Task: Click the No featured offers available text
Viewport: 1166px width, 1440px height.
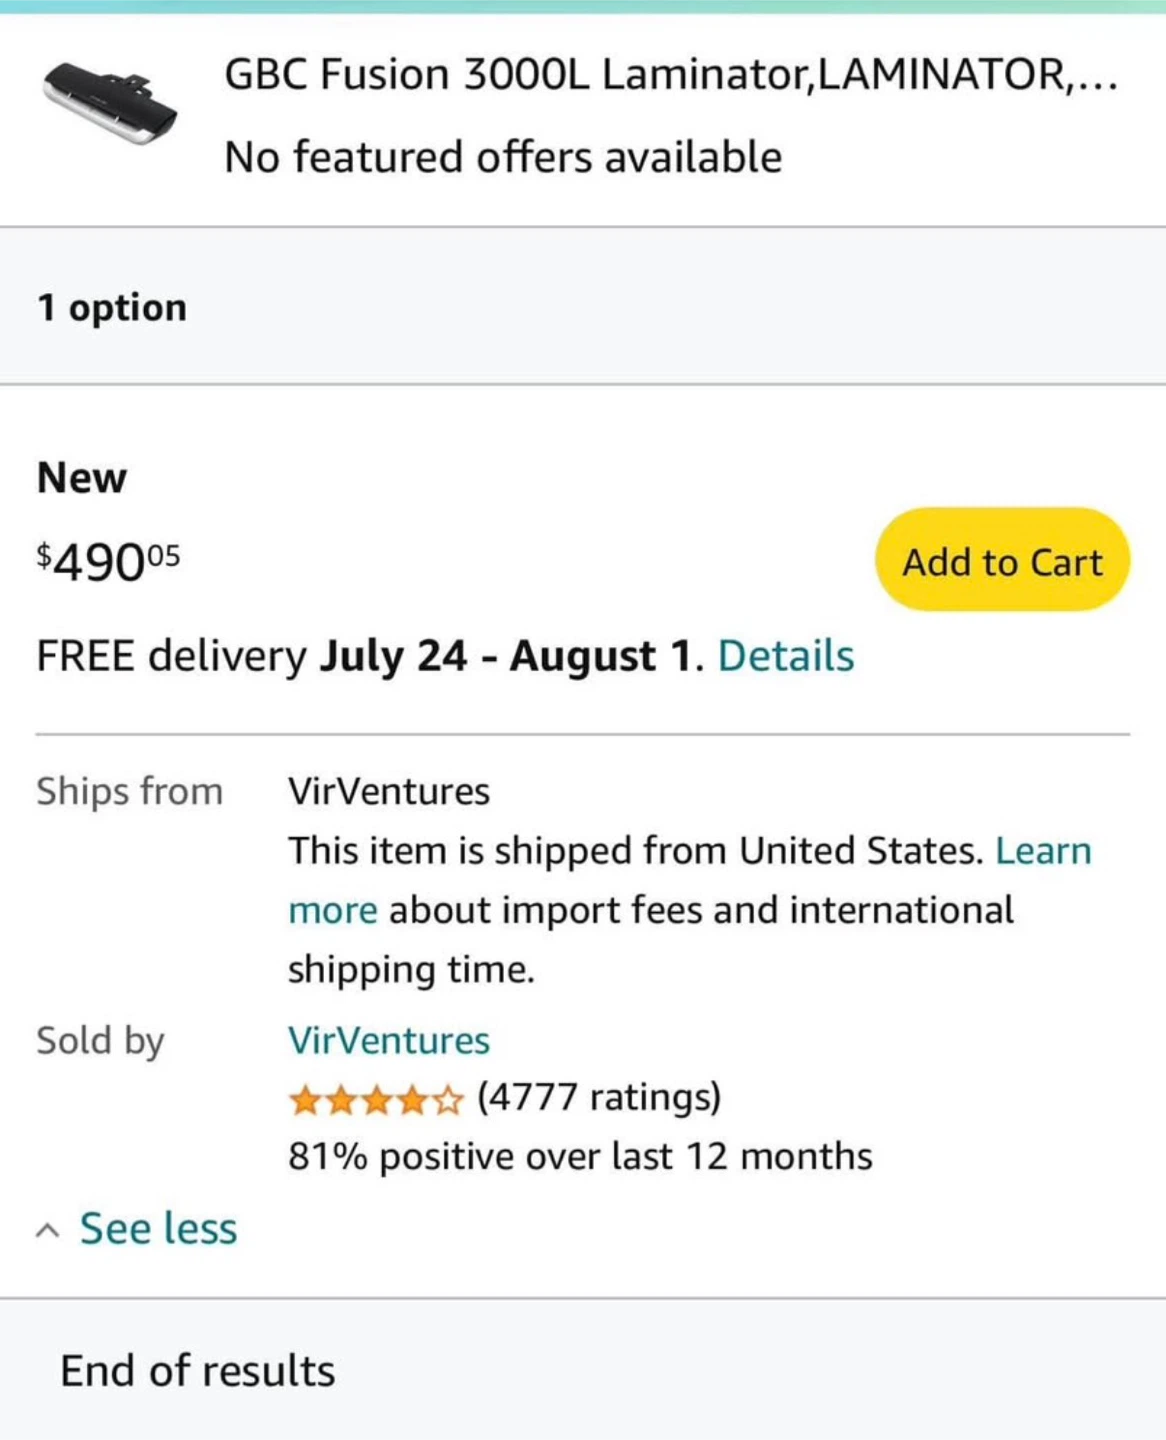Action: tap(503, 157)
